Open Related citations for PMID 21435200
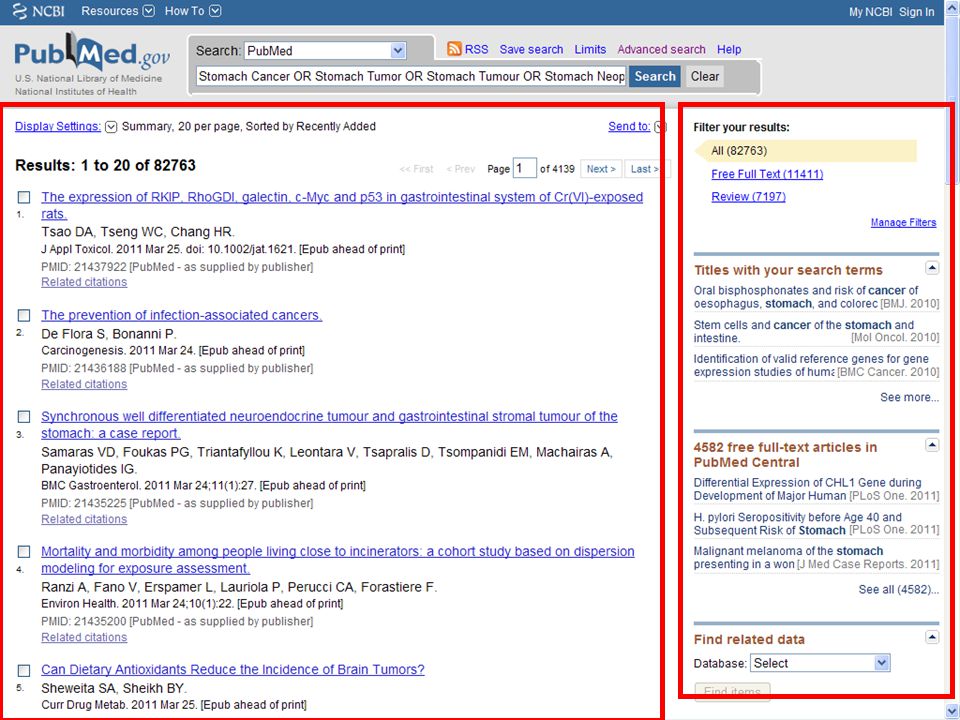 [x=84, y=637]
